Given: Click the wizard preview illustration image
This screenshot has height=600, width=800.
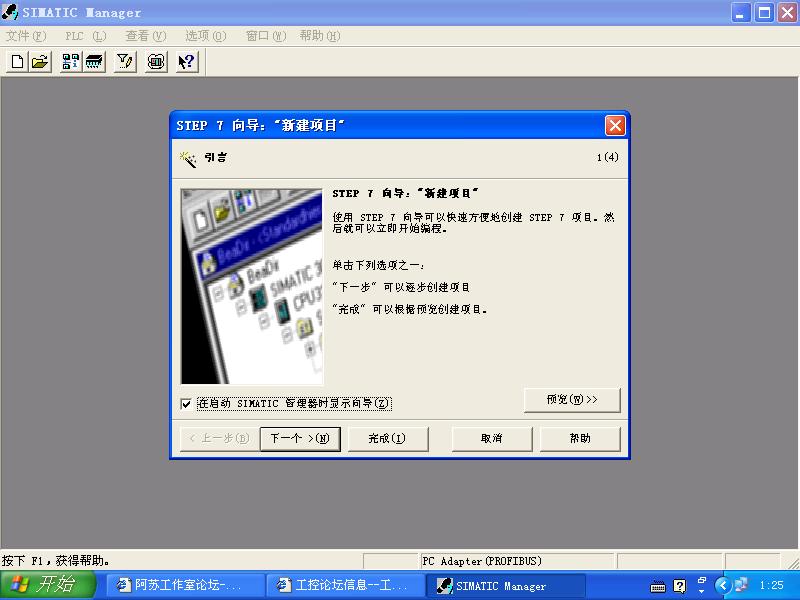Looking at the screenshot, I should (252, 286).
